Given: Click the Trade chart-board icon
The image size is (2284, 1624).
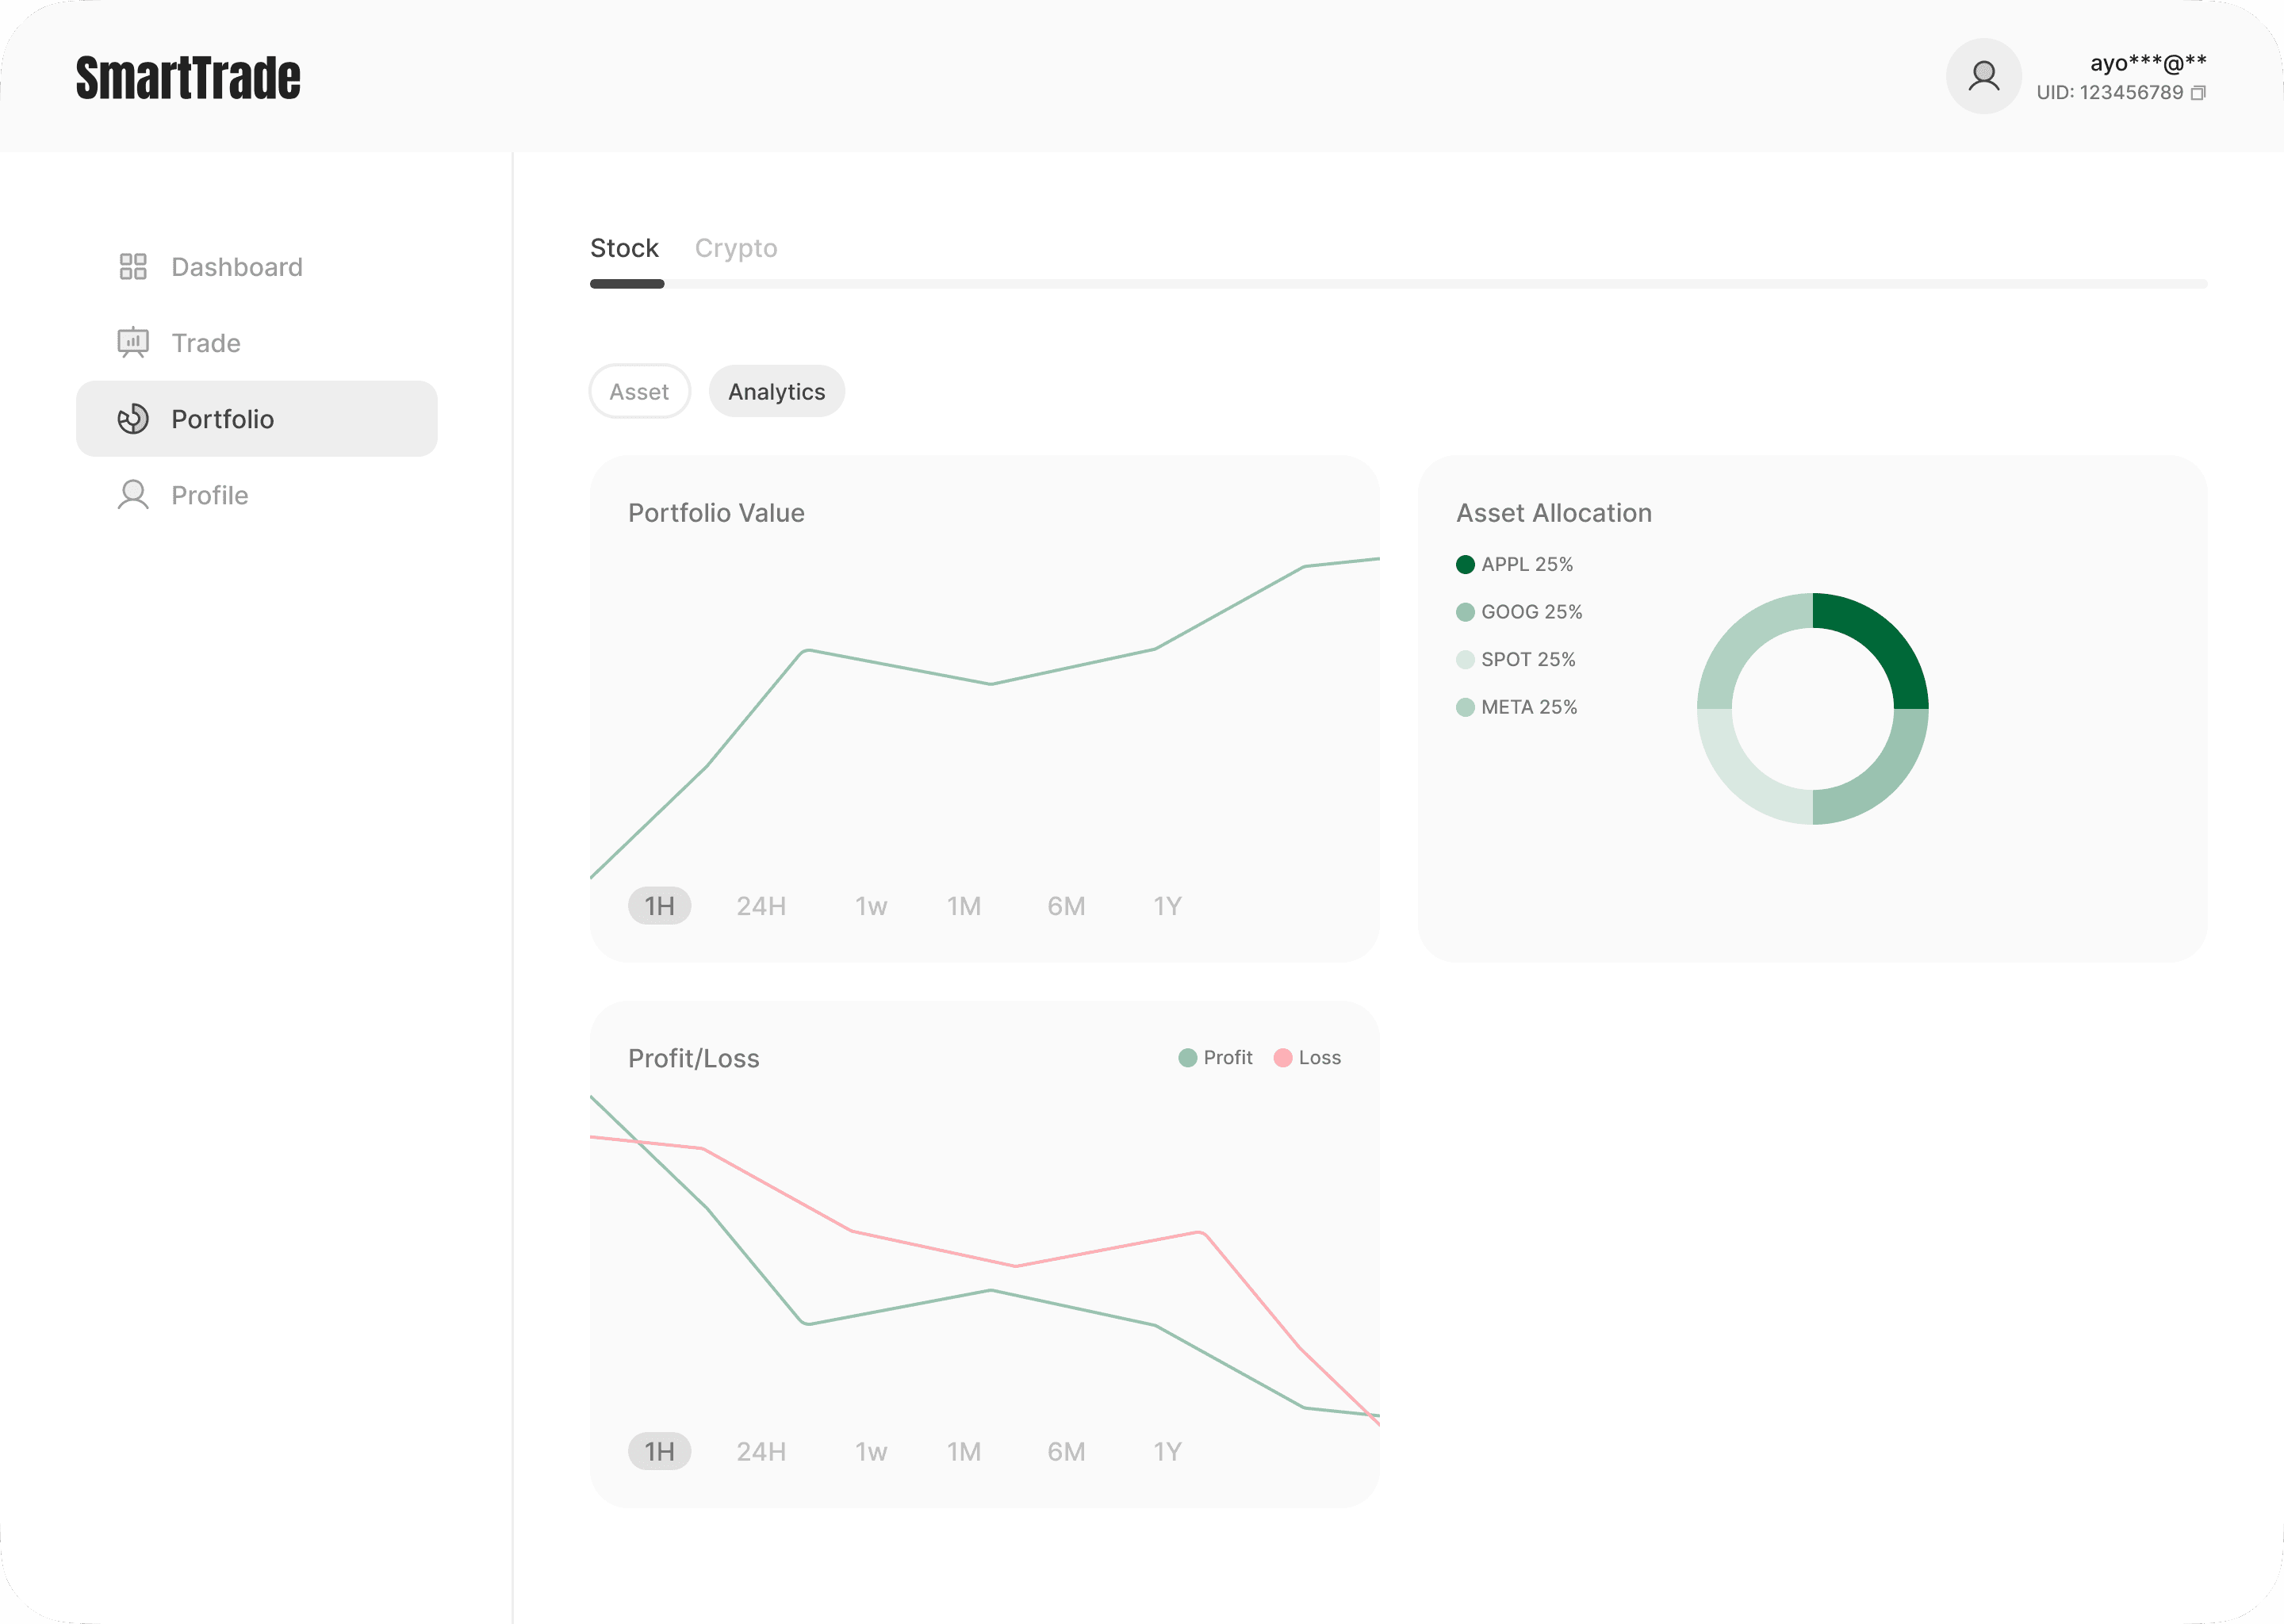Looking at the screenshot, I should pyautogui.click(x=133, y=342).
